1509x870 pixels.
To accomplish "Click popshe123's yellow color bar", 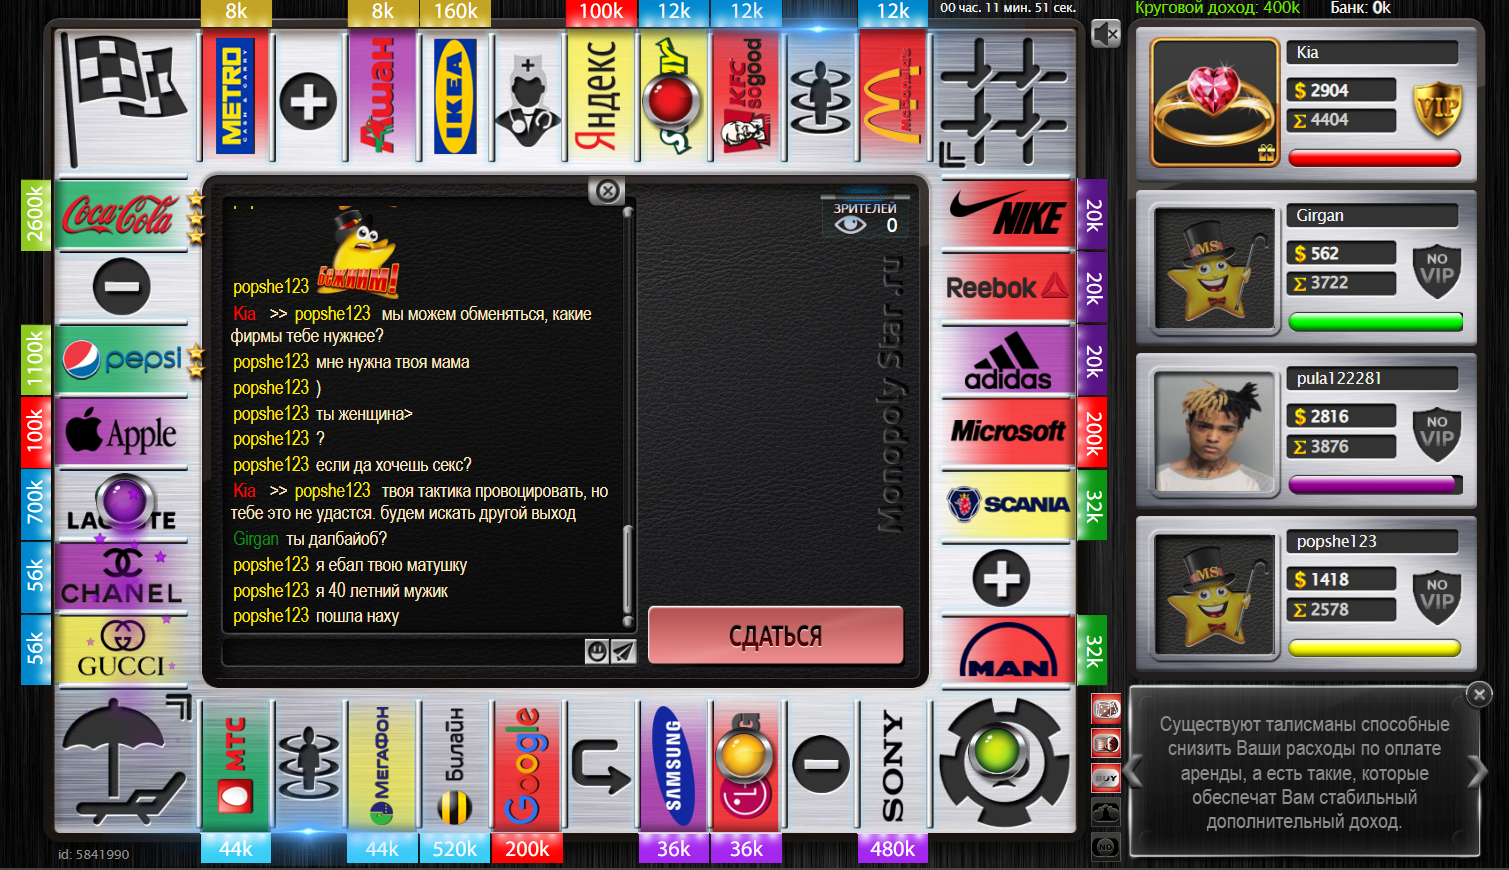I will point(1375,648).
